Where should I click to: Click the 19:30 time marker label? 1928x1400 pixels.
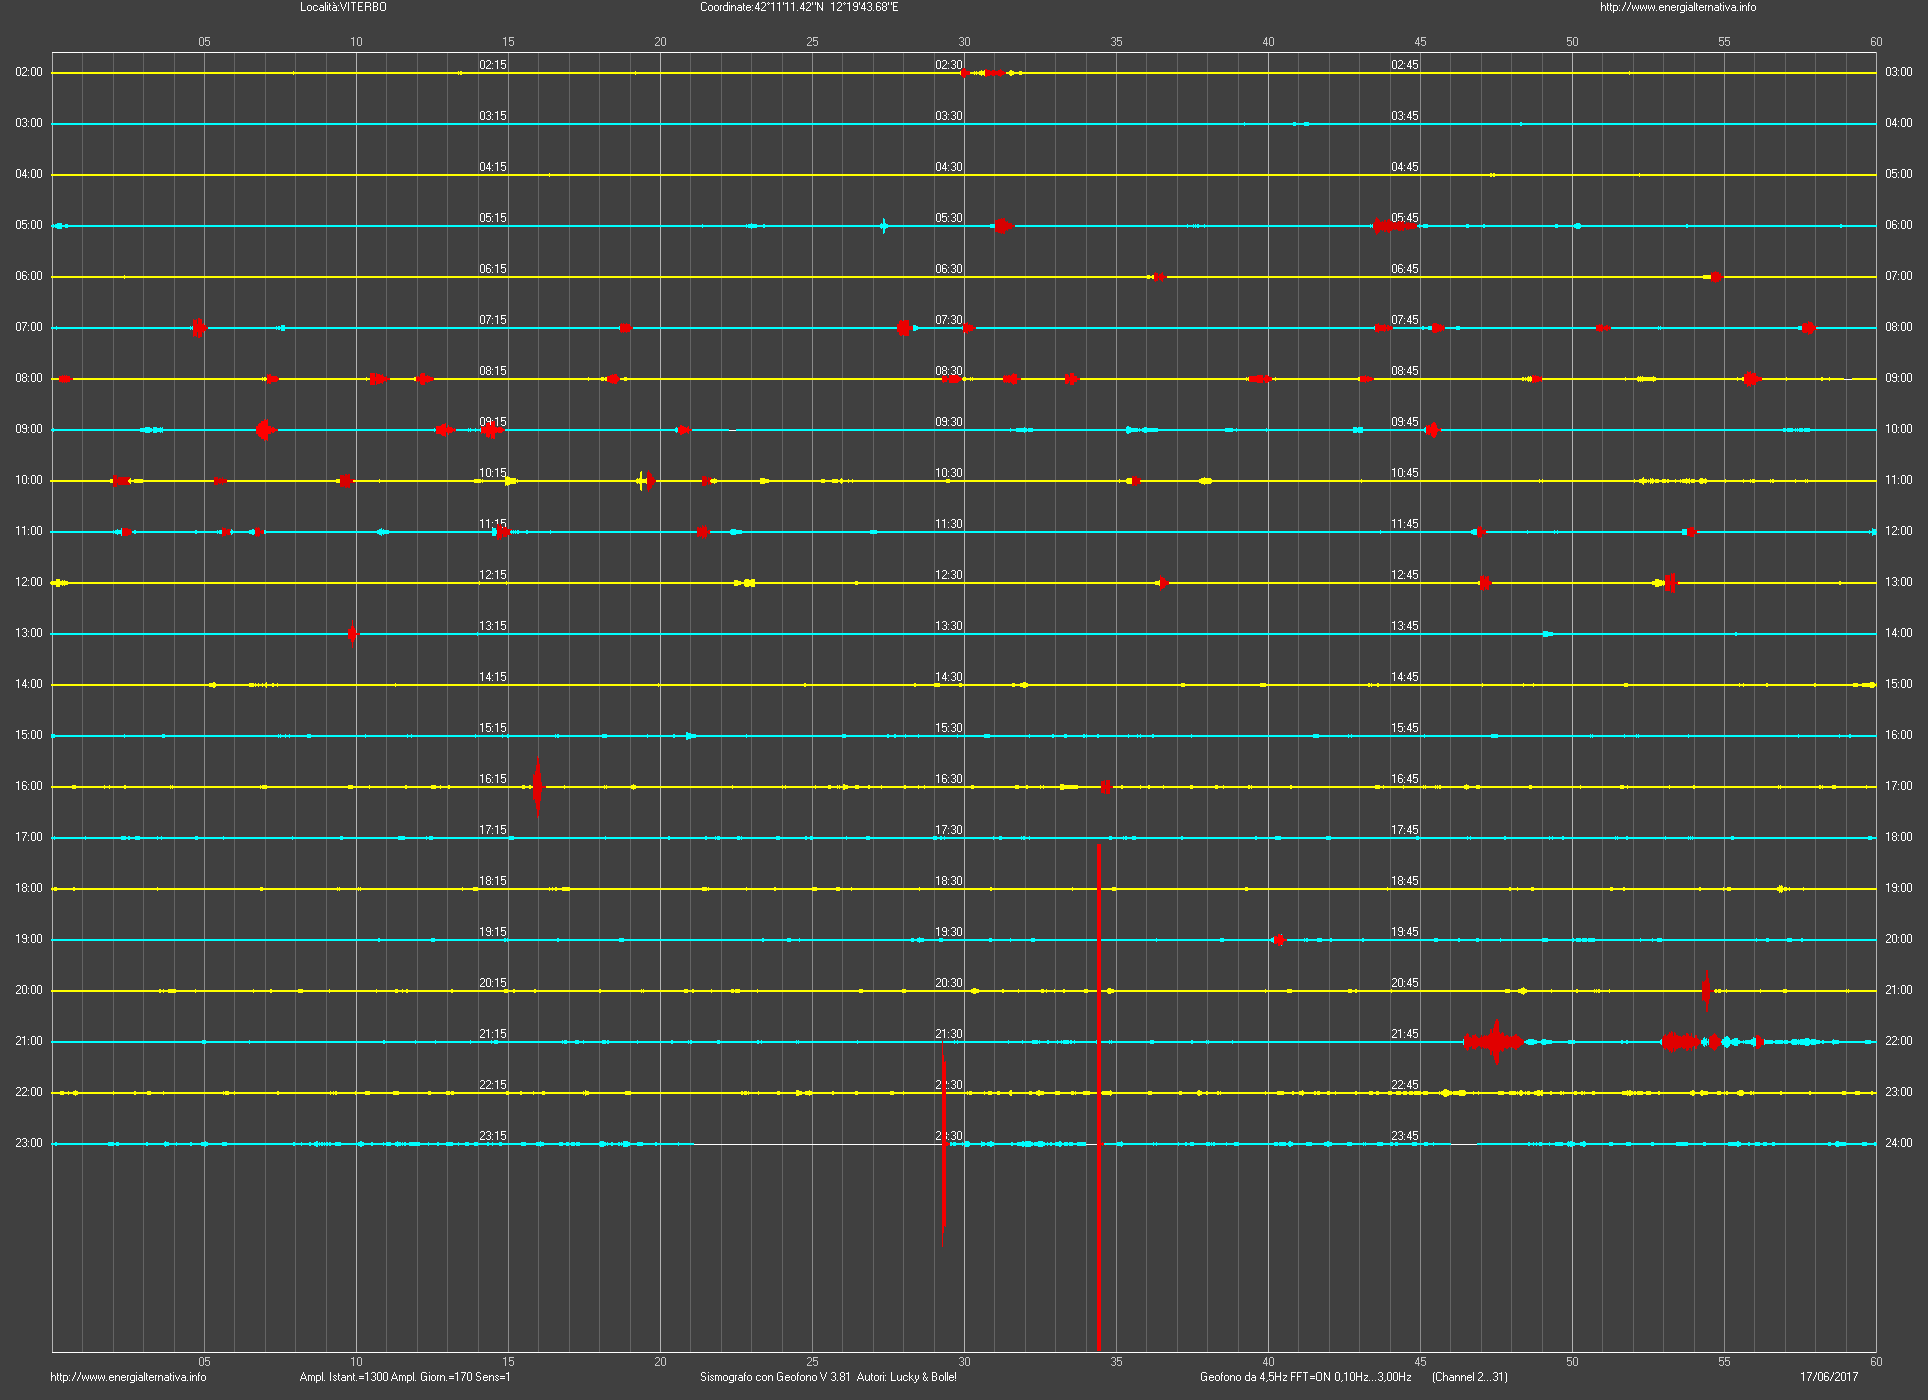[949, 932]
